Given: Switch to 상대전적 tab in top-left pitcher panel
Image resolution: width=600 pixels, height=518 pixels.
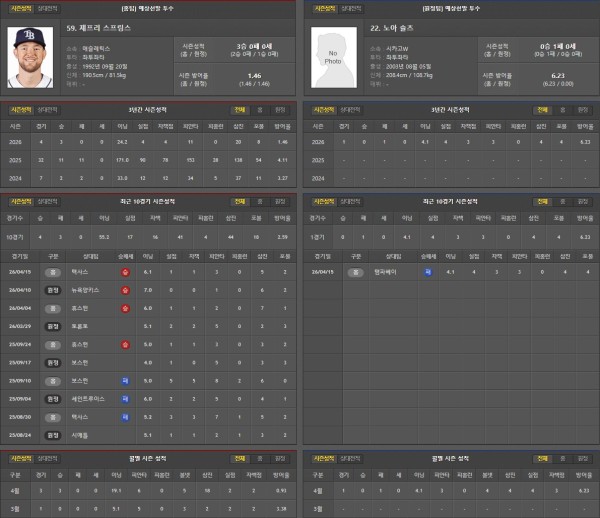Looking at the screenshot, I should 46,7.
